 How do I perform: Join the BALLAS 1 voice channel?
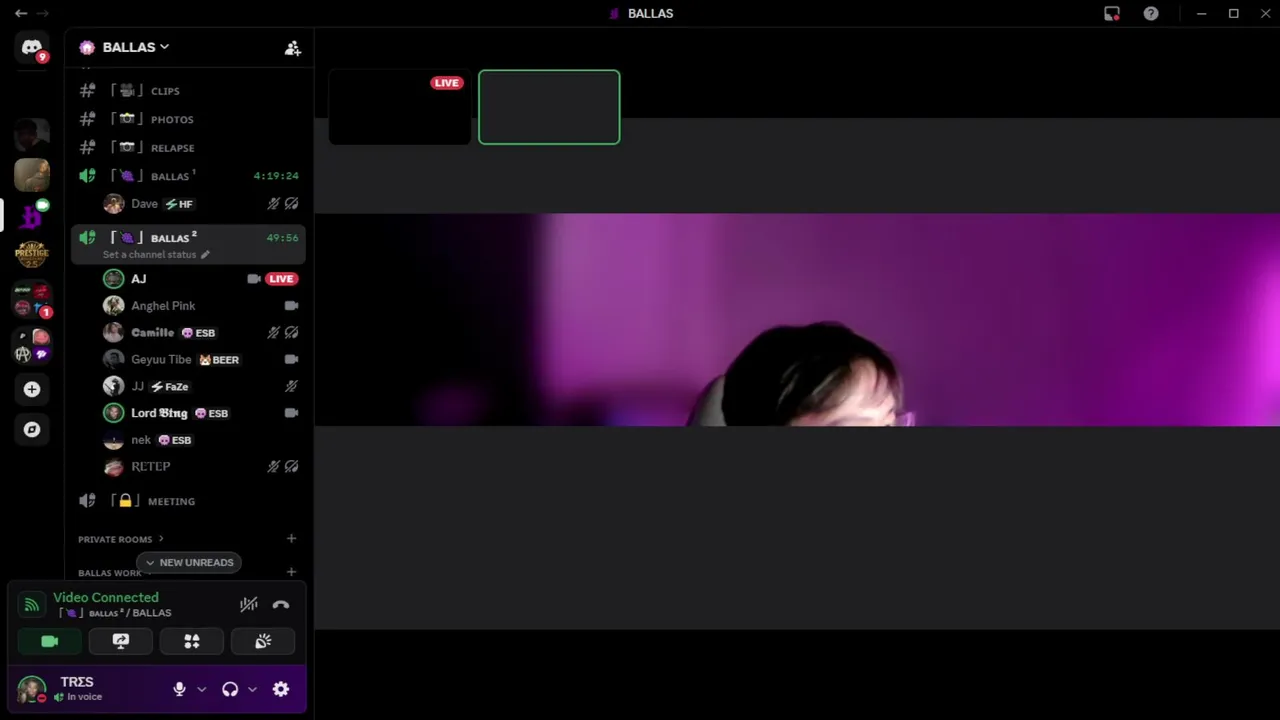click(188, 176)
